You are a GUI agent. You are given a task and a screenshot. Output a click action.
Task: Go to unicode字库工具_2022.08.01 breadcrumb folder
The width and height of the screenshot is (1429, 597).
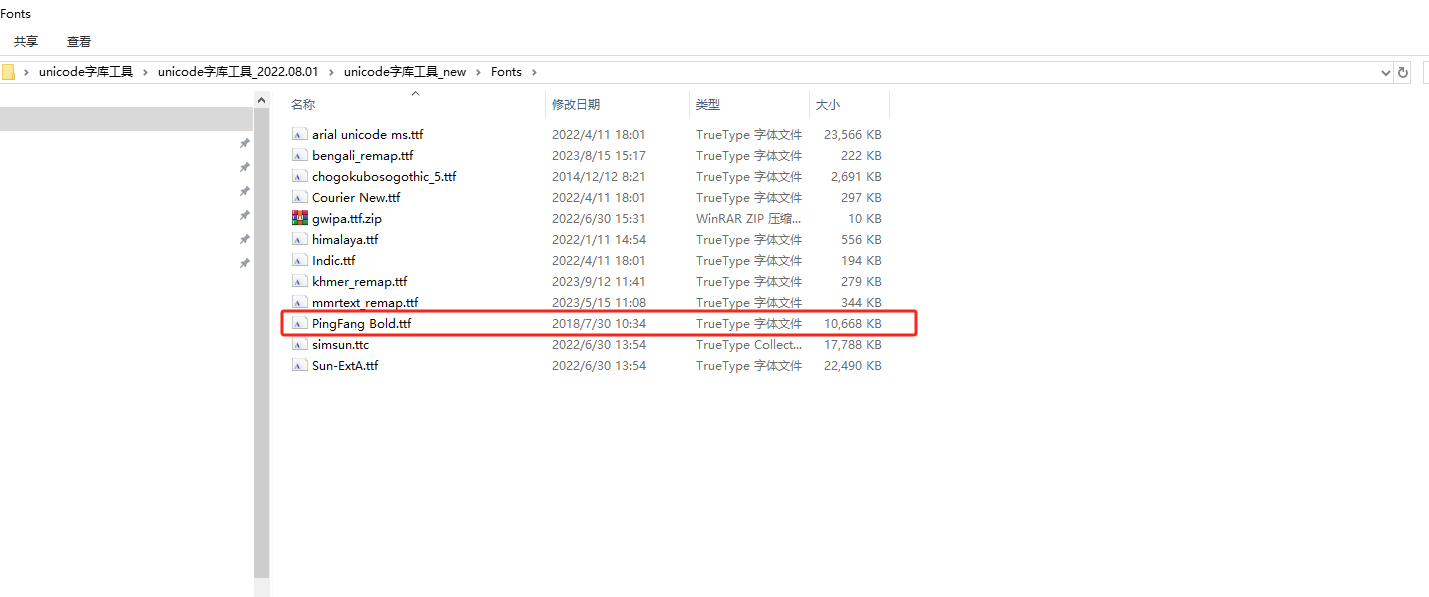(x=238, y=72)
